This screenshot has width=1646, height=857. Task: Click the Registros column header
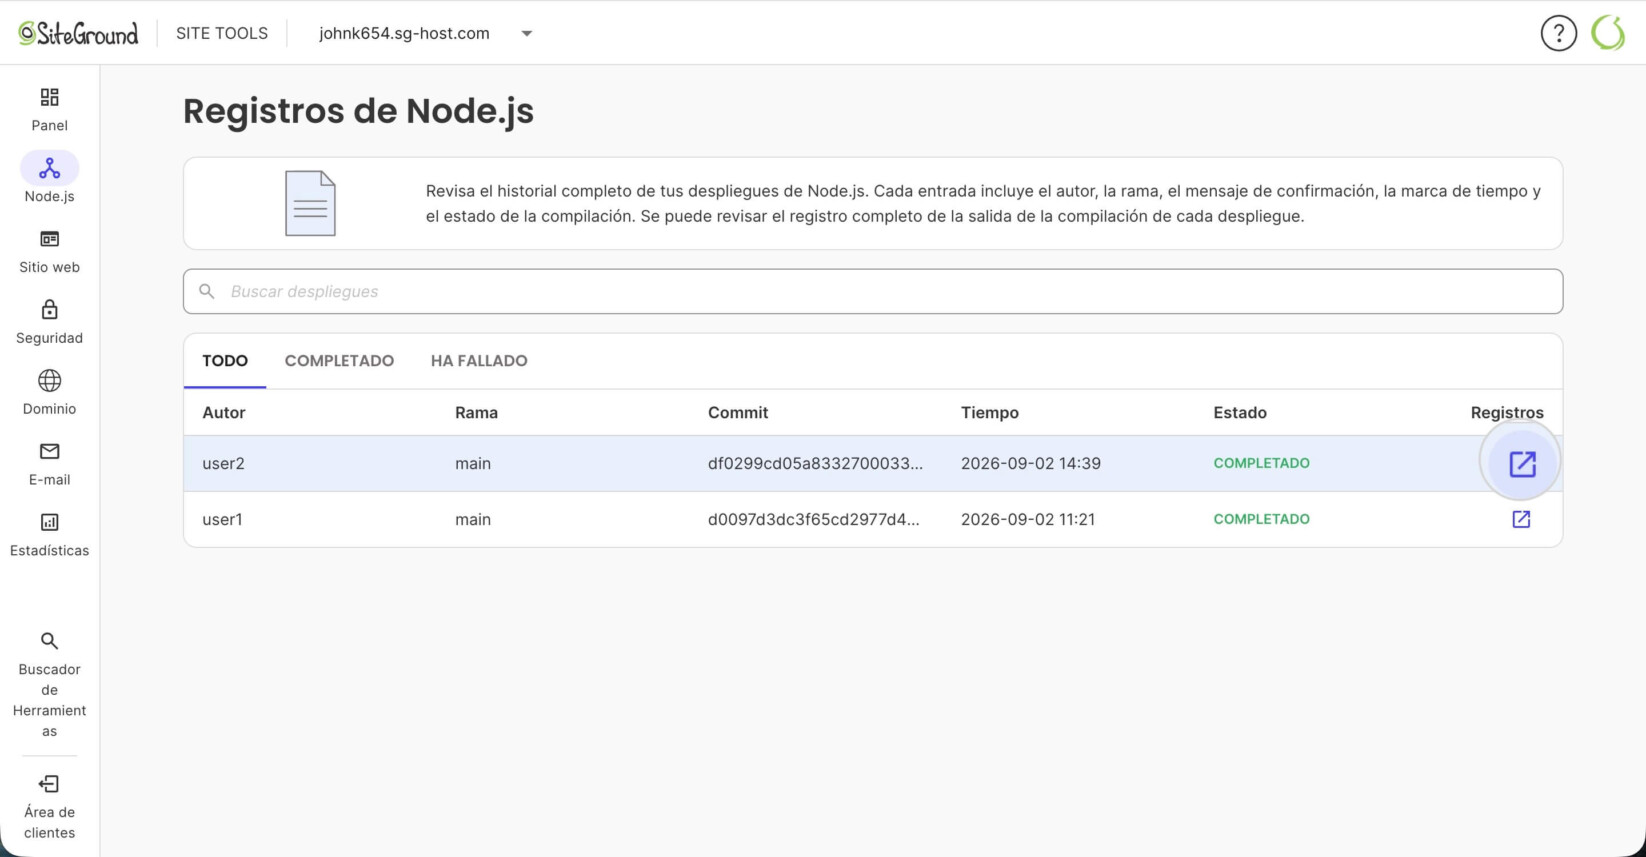pos(1507,412)
